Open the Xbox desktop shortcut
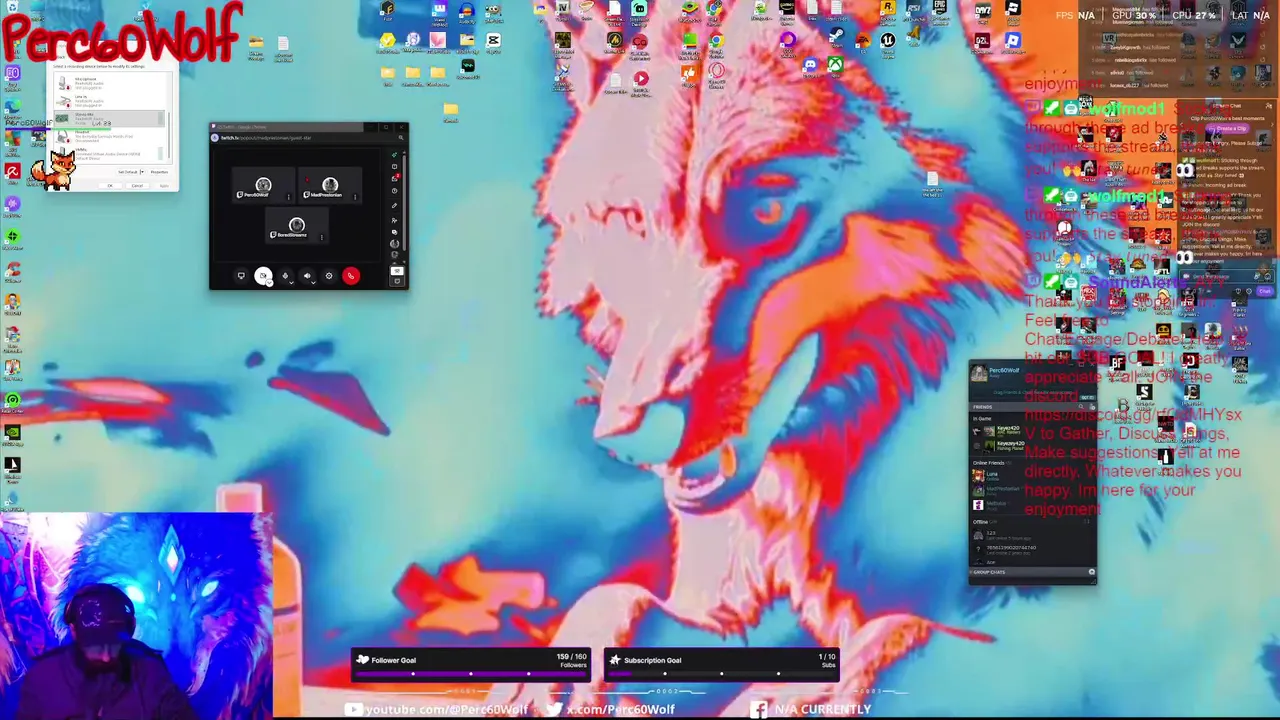 coord(836,67)
